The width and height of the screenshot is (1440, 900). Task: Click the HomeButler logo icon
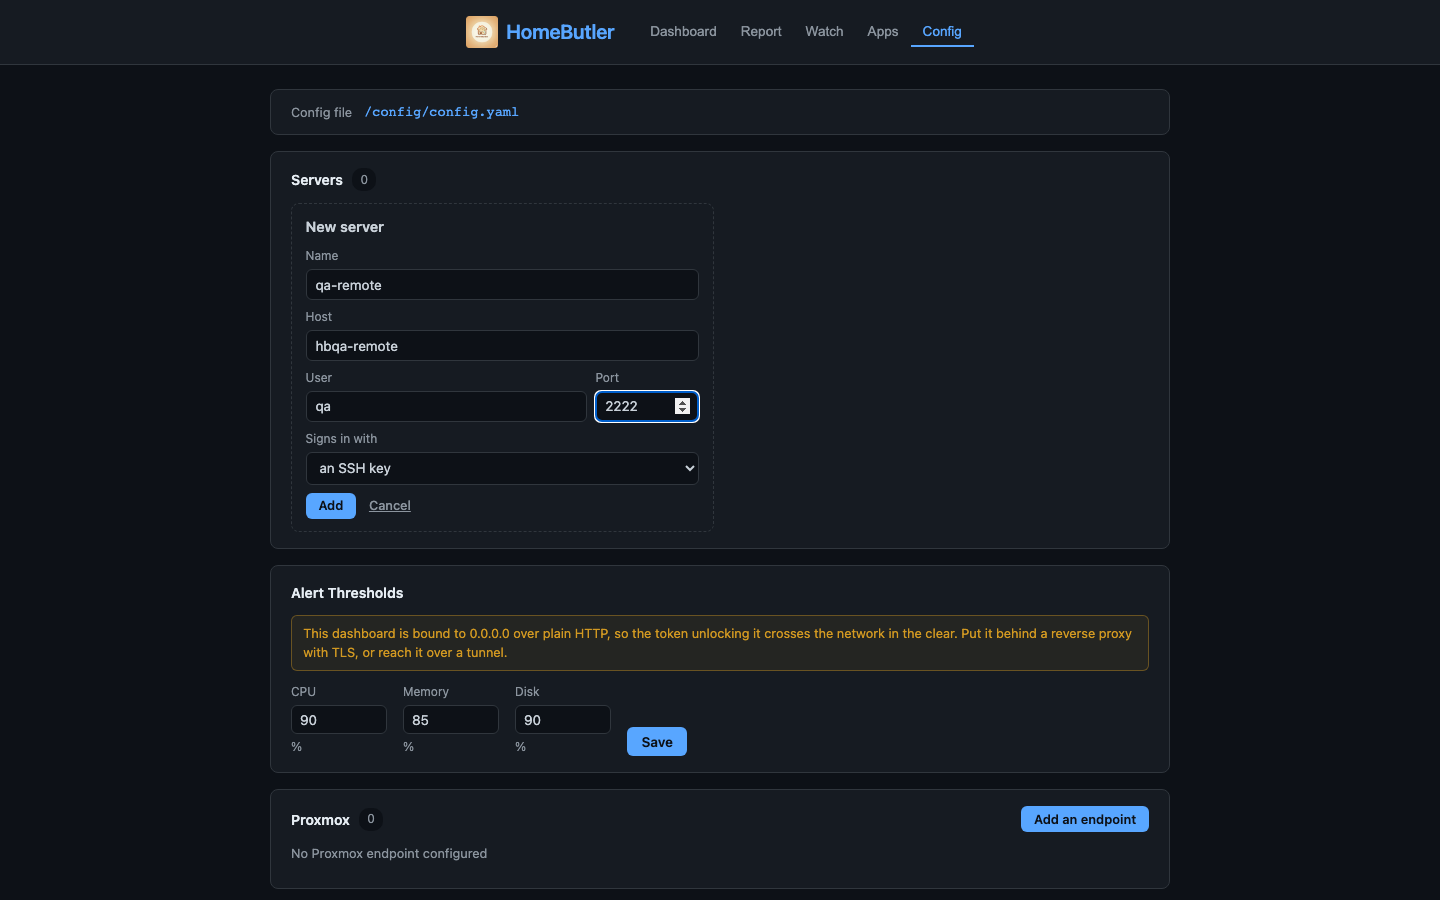point(482,32)
